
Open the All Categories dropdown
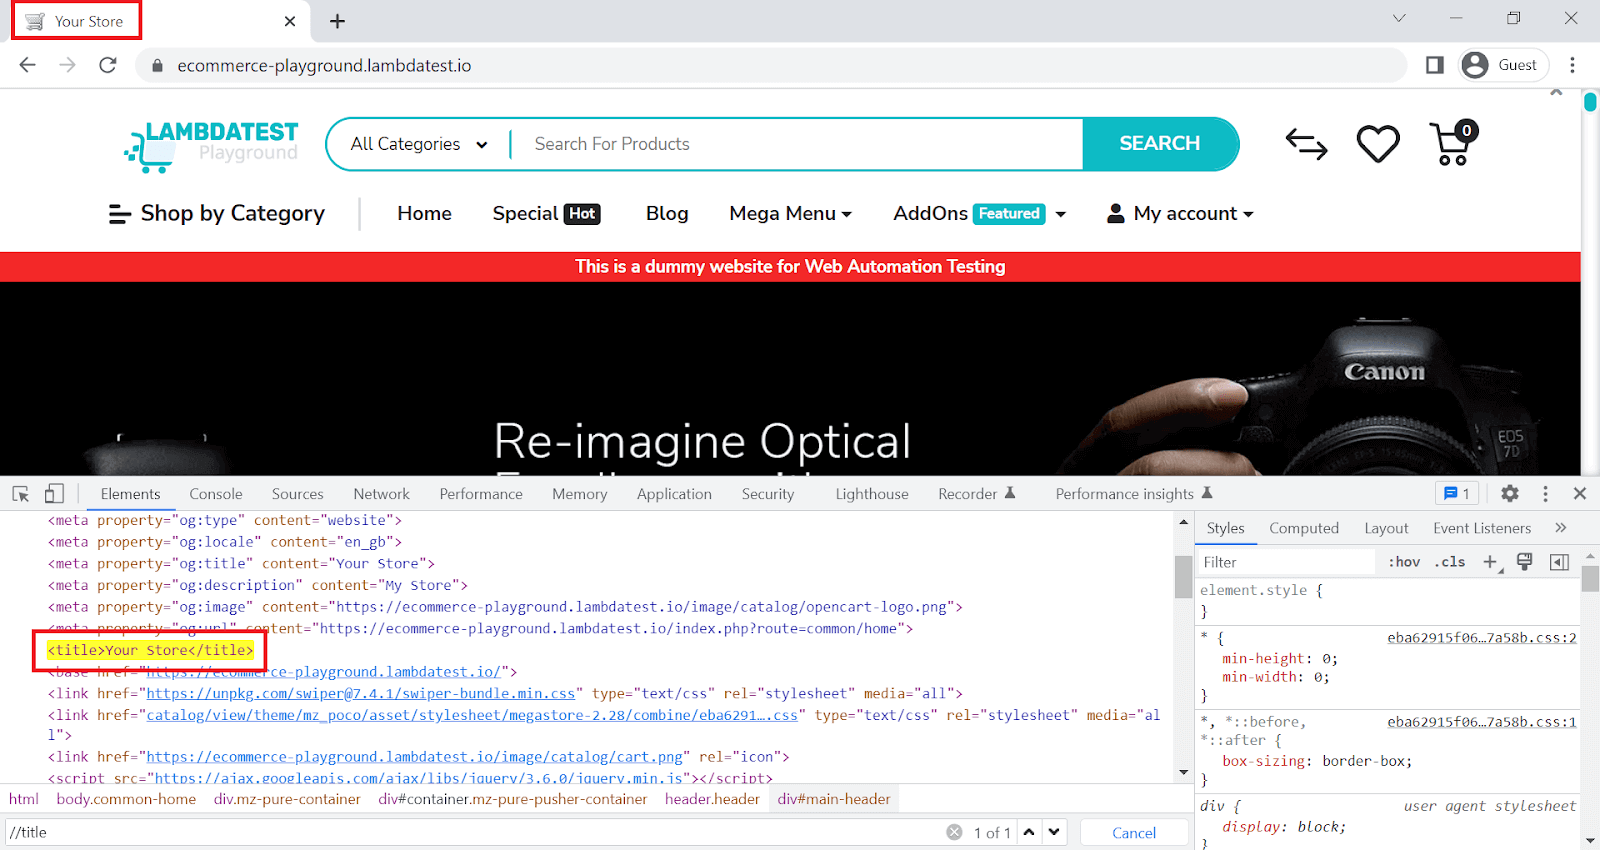tap(419, 144)
